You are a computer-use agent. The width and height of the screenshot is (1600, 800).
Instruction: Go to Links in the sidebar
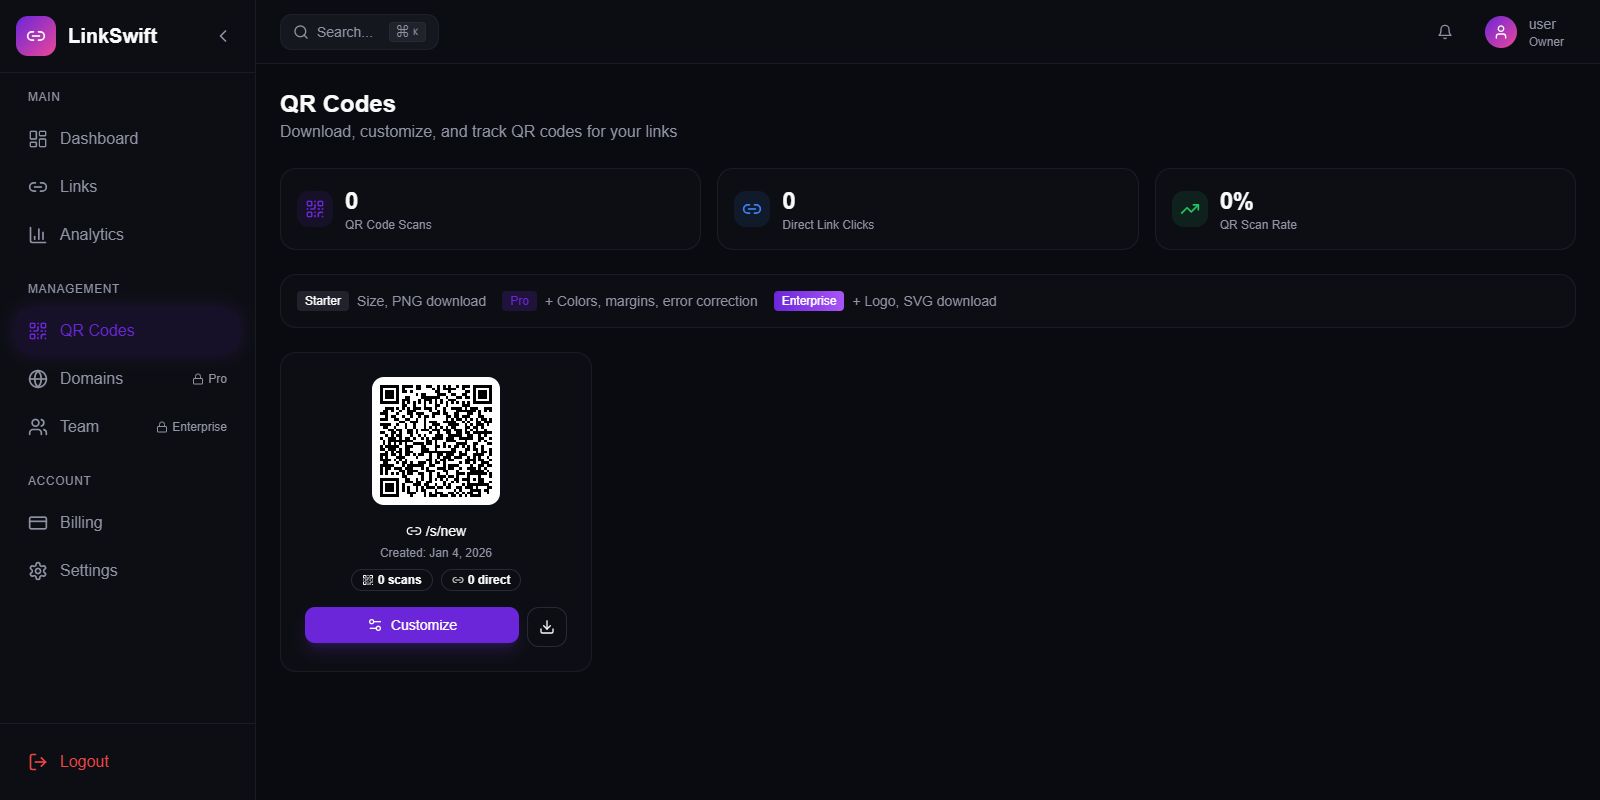point(78,186)
